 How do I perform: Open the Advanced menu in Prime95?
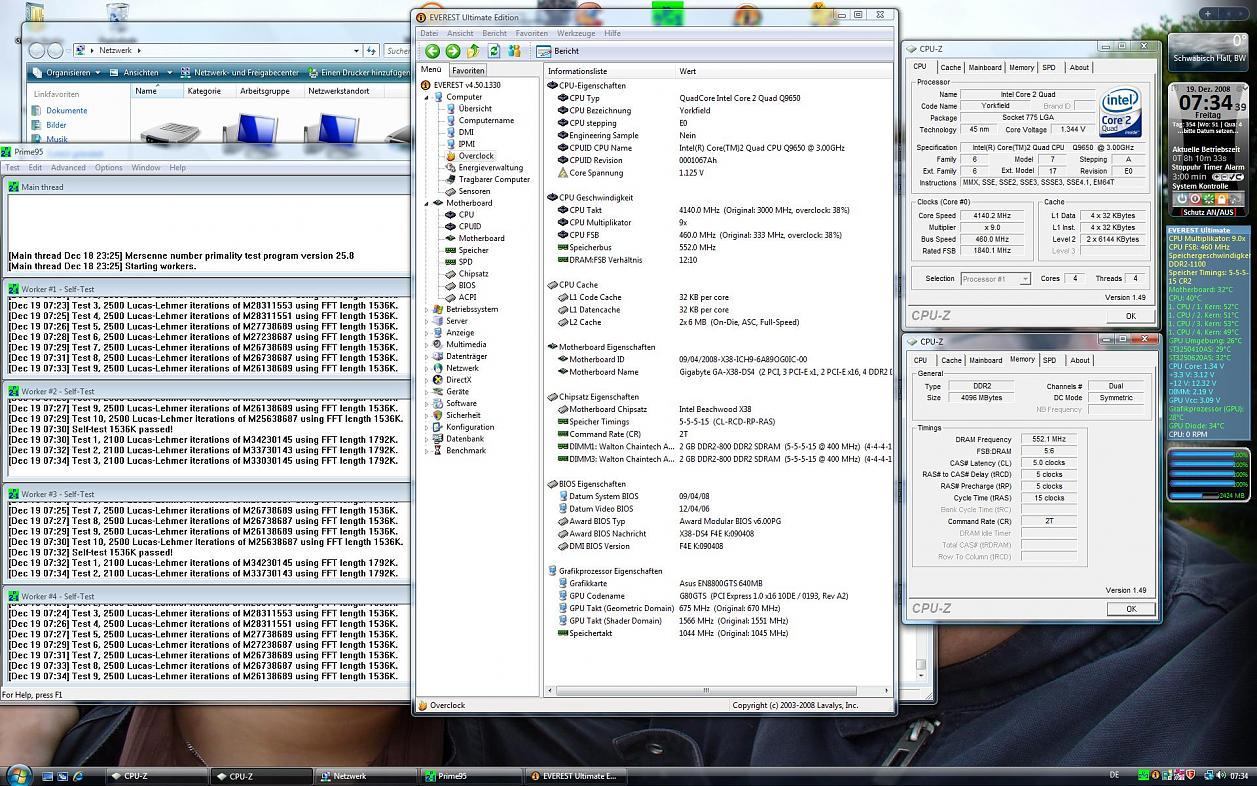68,167
